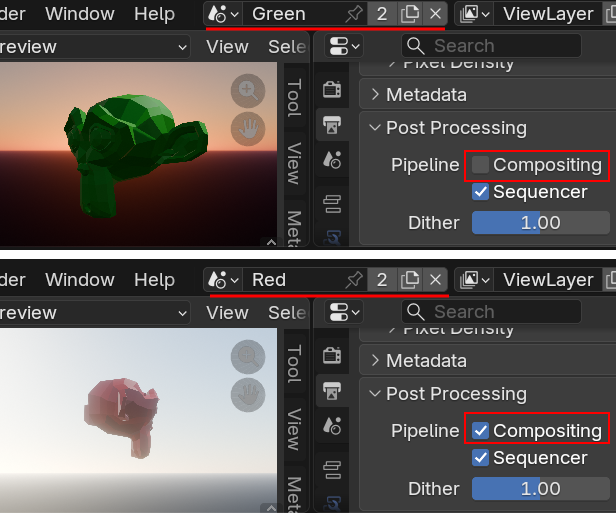Viewport: 616px width, 513px height.
Task: Enable Compositing checkbox in Green scene
Action: click(x=481, y=165)
